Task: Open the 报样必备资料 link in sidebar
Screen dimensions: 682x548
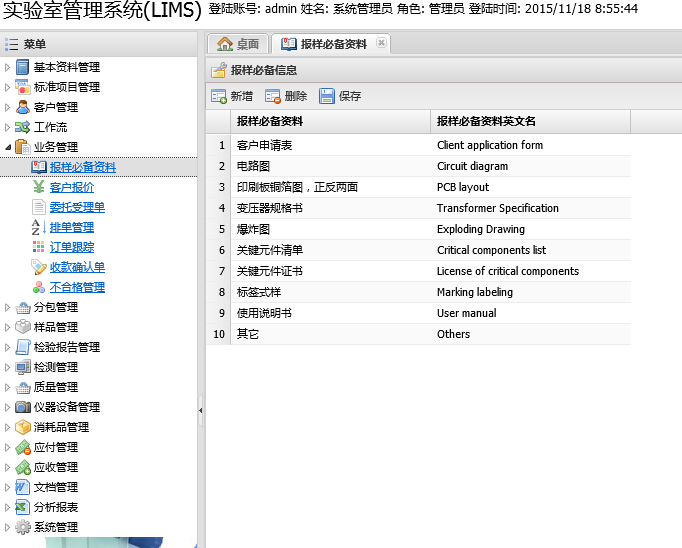Action: click(82, 167)
